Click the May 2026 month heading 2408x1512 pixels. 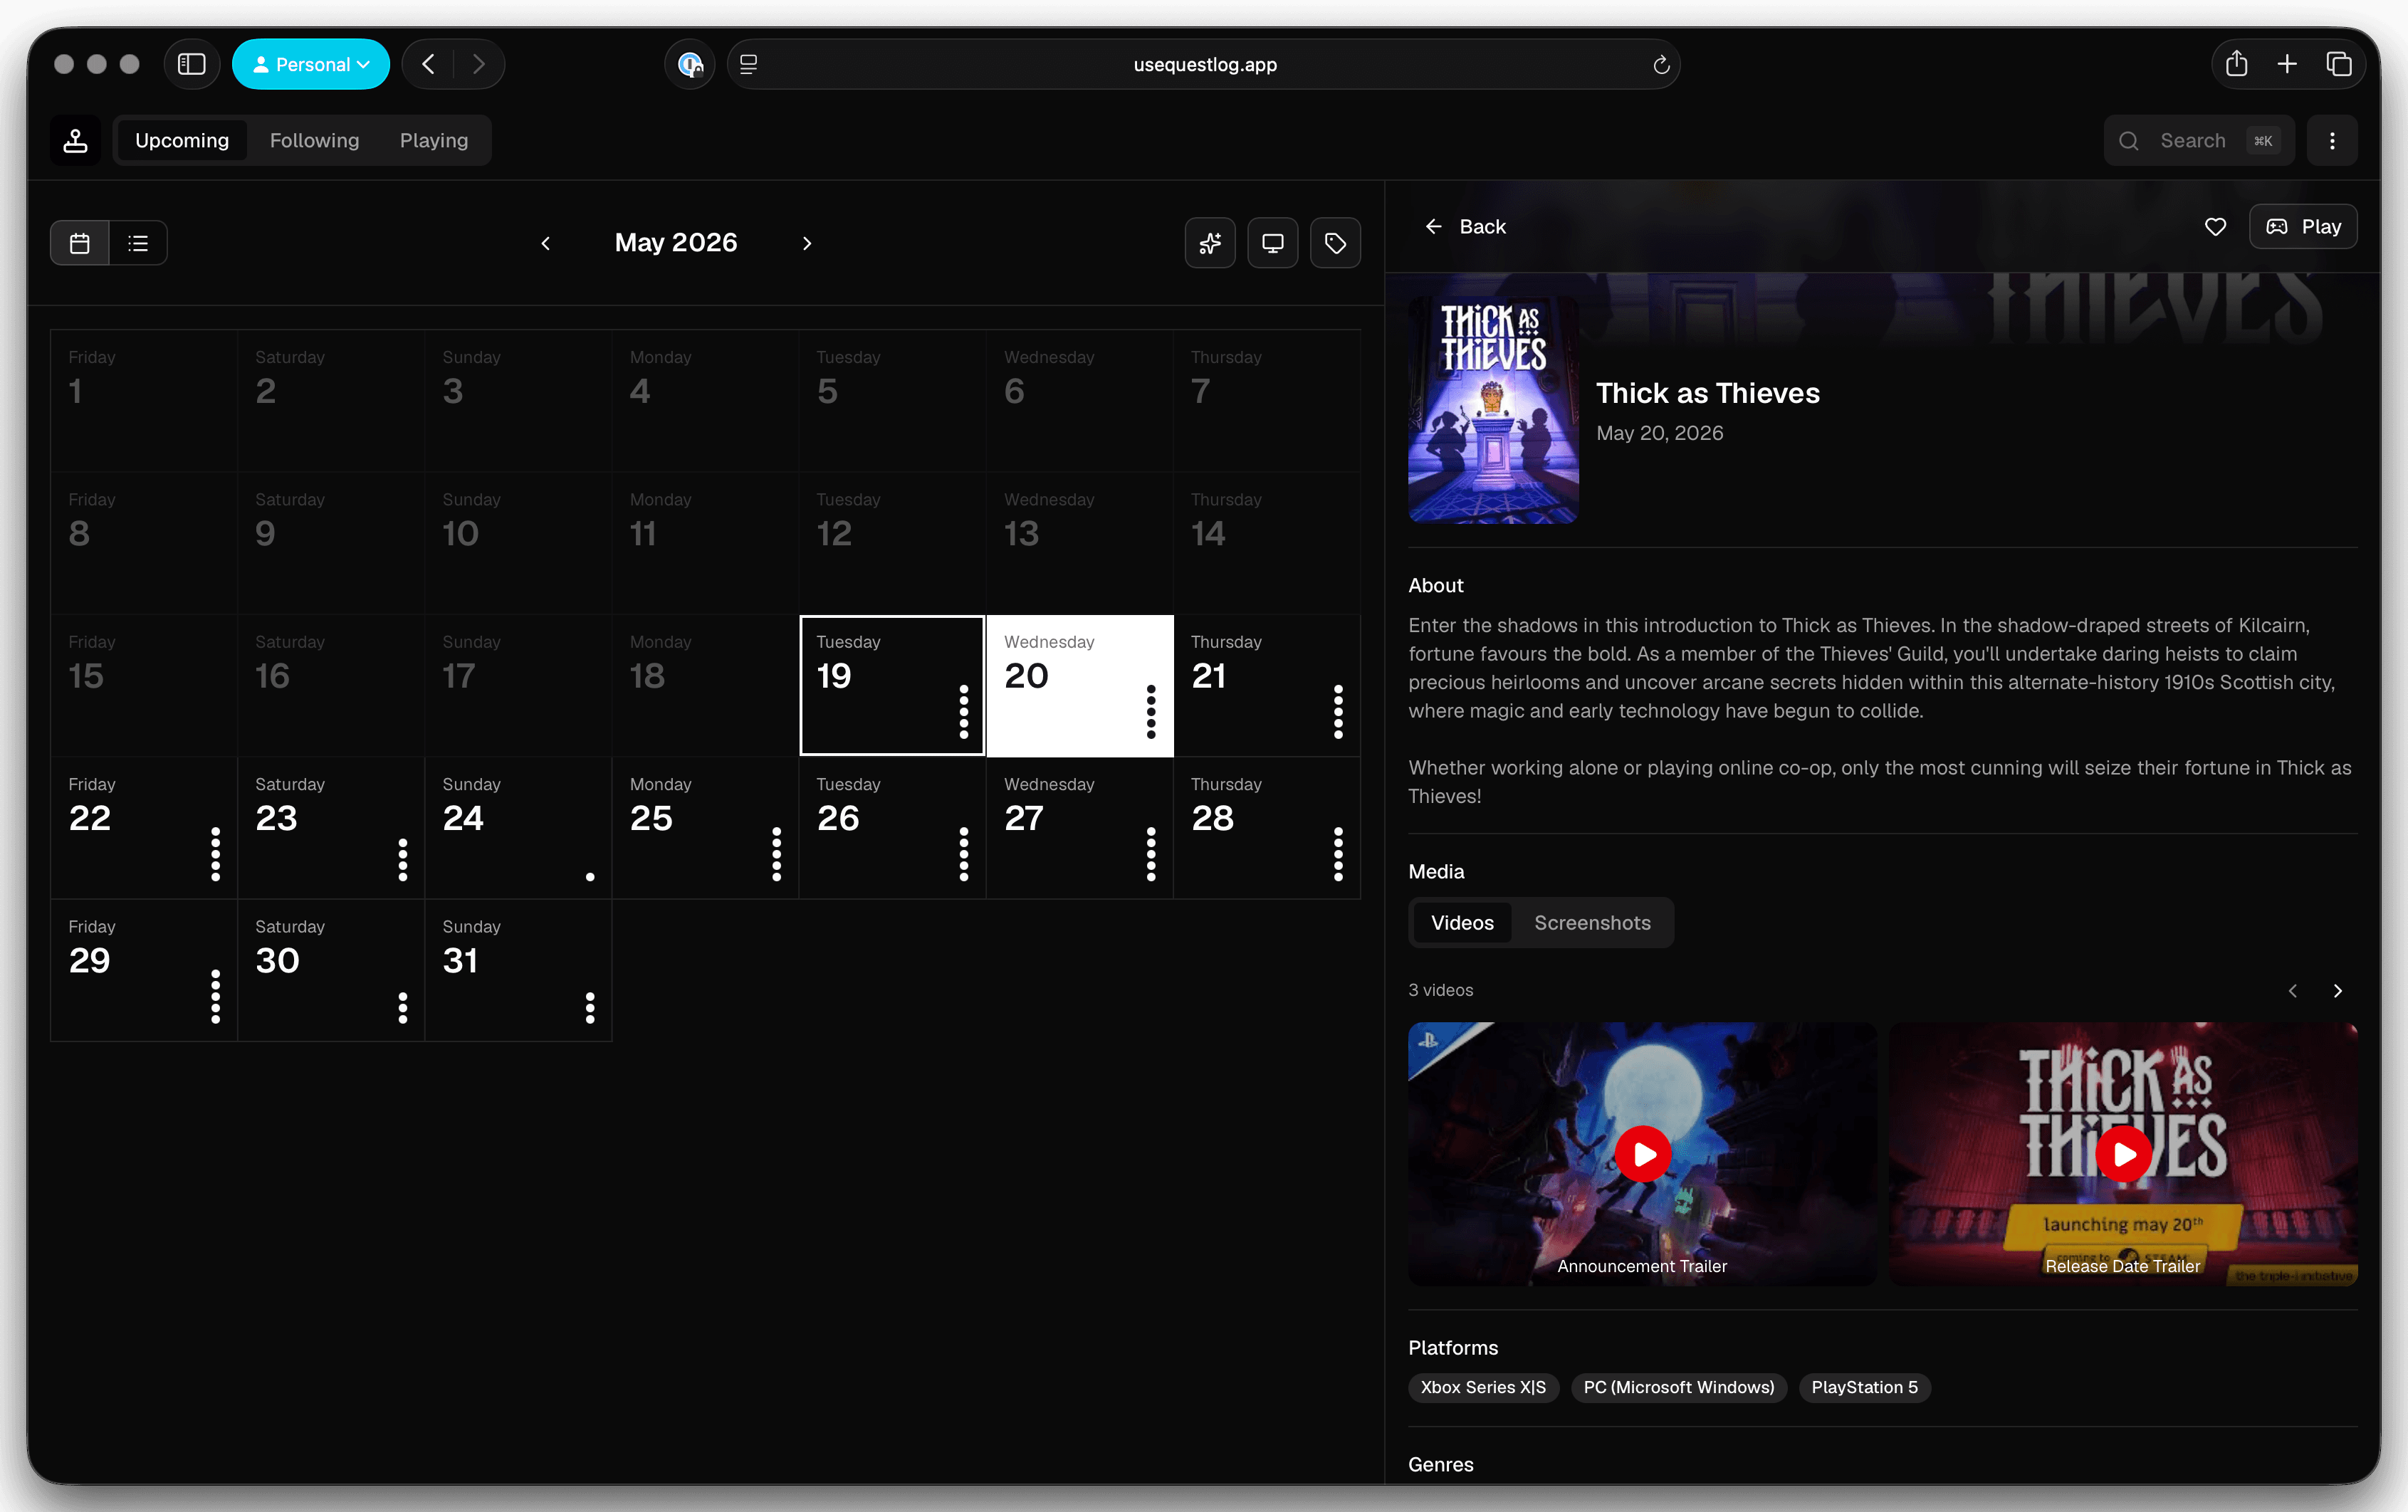point(676,243)
